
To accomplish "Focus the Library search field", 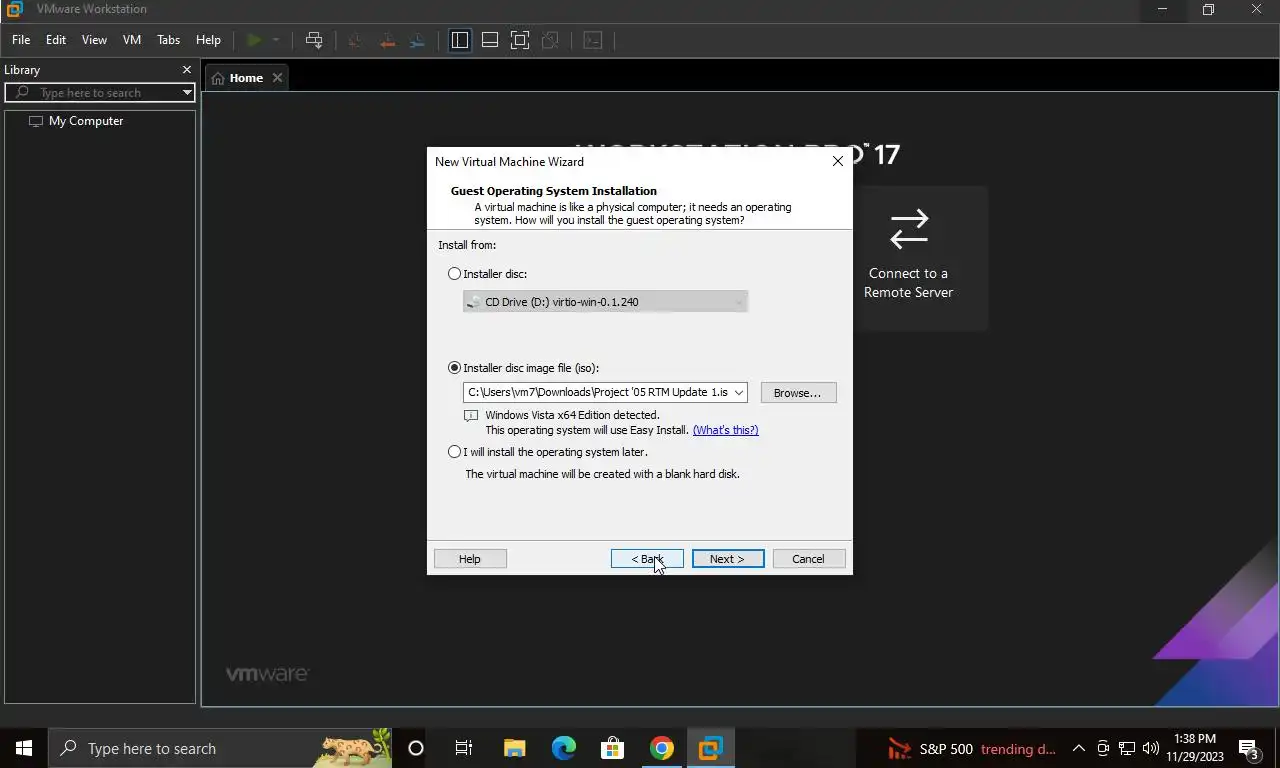I will click(x=100, y=93).
